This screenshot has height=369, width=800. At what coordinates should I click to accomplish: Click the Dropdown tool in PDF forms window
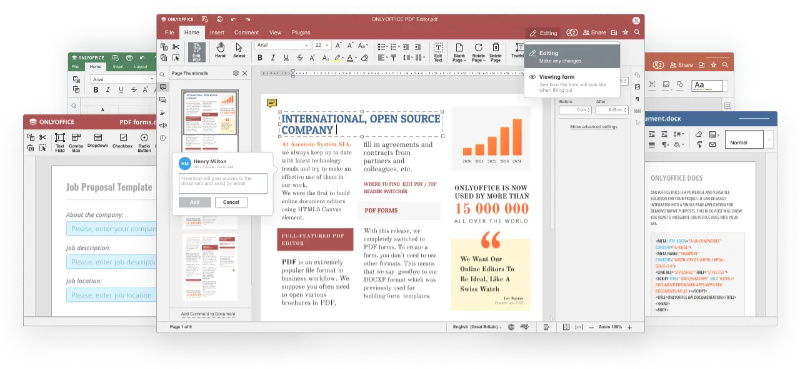pyautogui.click(x=97, y=141)
